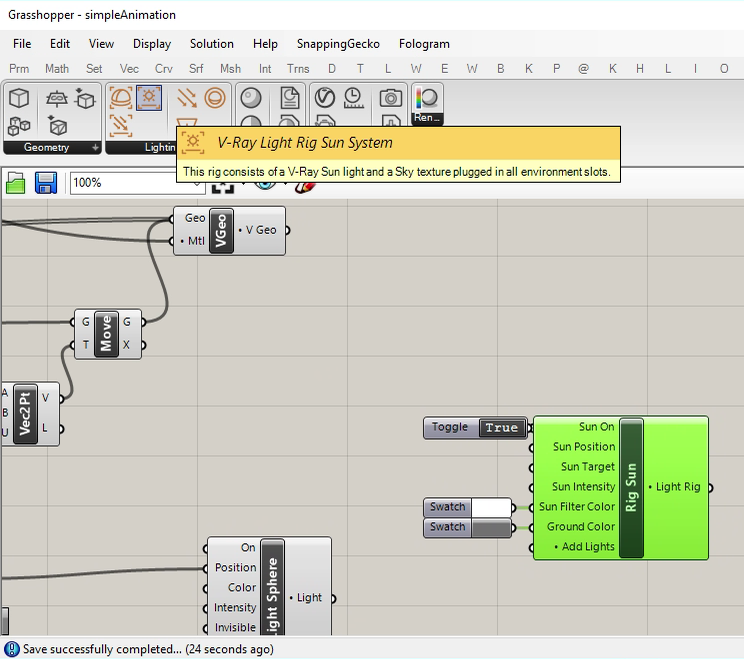Click the Intensity input on Light Sphere

pyautogui.click(x=235, y=607)
